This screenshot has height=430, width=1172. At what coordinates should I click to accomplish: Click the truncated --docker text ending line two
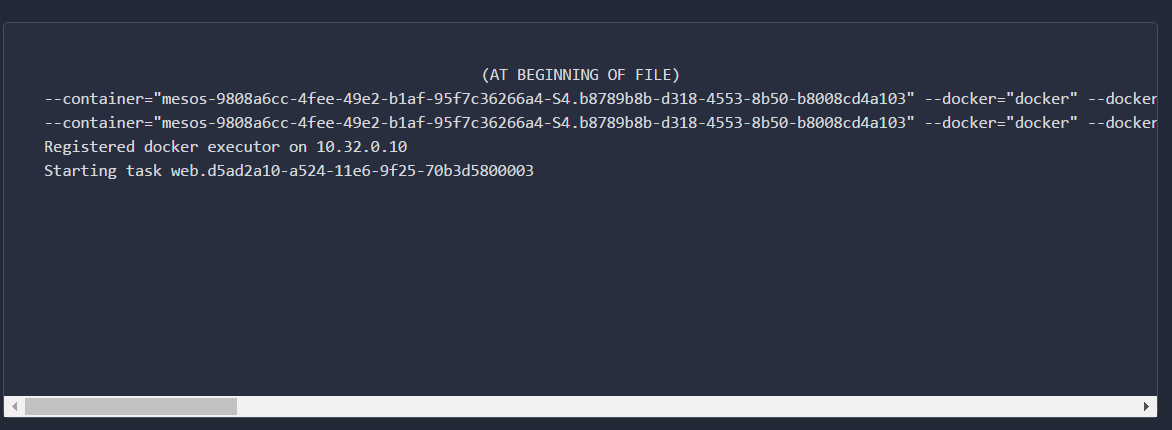pyautogui.click(x=1123, y=123)
